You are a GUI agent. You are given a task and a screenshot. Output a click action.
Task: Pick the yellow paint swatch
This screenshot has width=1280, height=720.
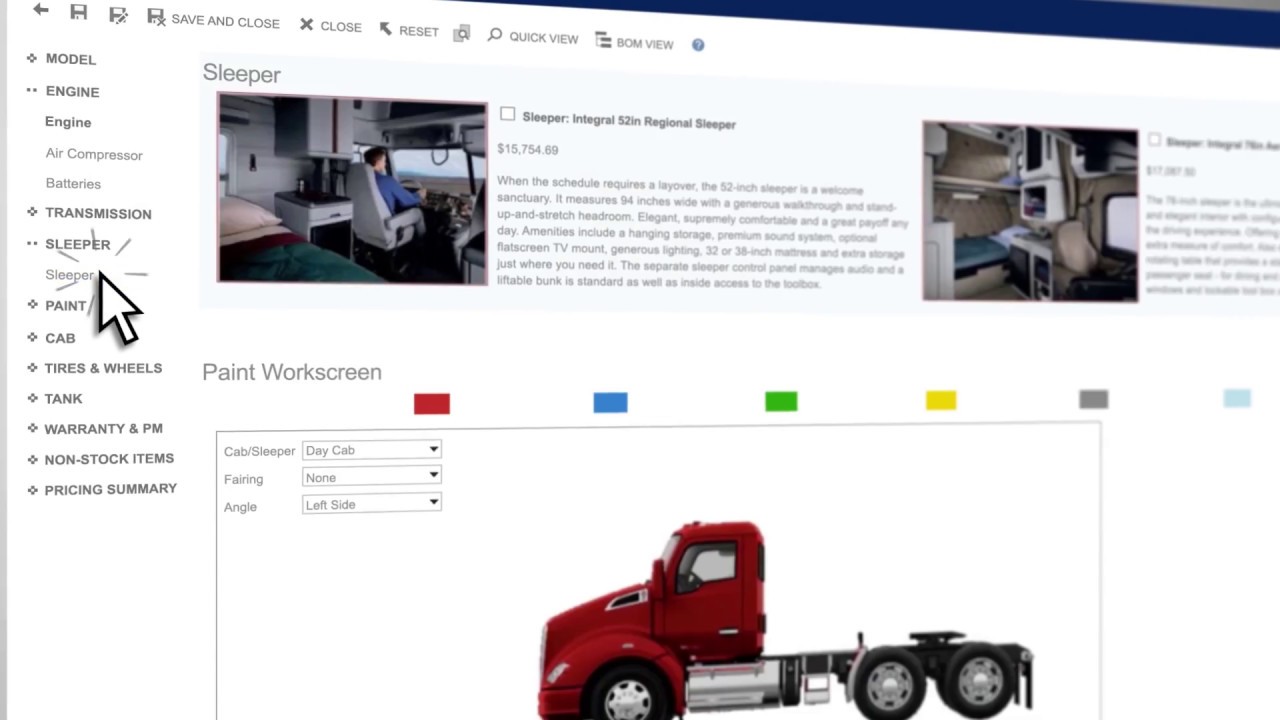click(941, 400)
